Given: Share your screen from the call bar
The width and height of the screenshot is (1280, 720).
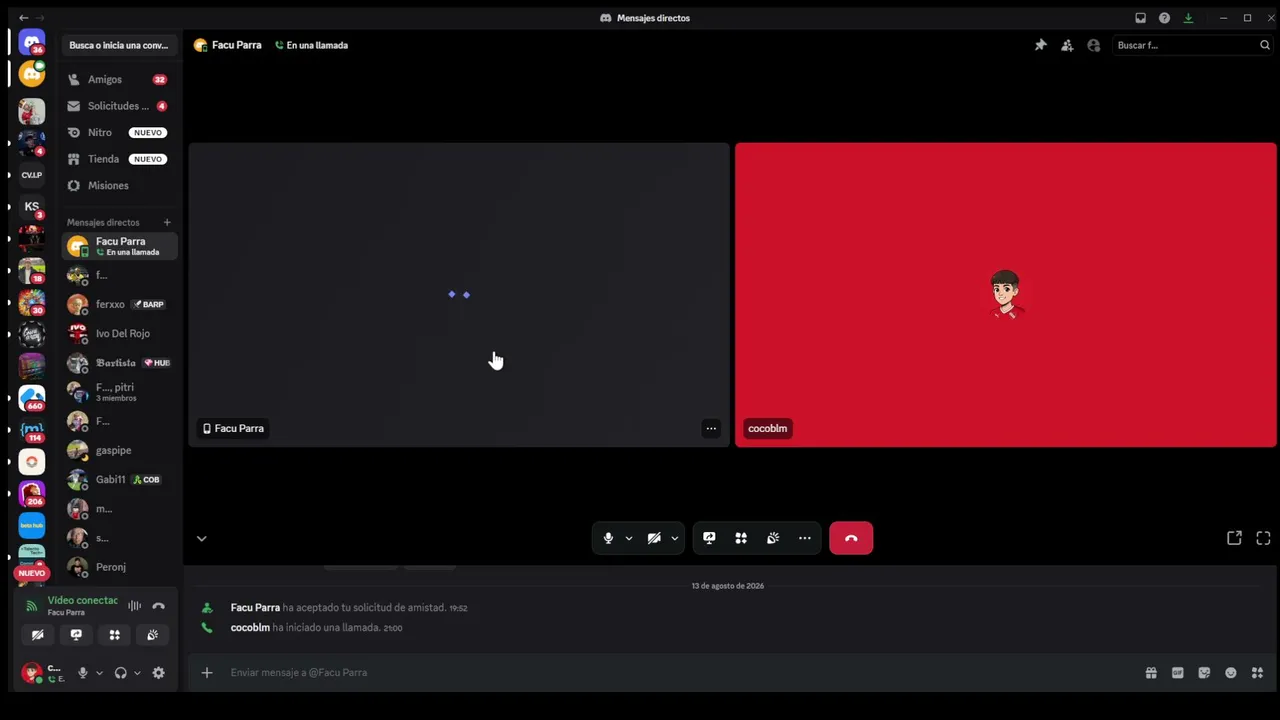Looking at the screenshot, I should pos(709,538).
